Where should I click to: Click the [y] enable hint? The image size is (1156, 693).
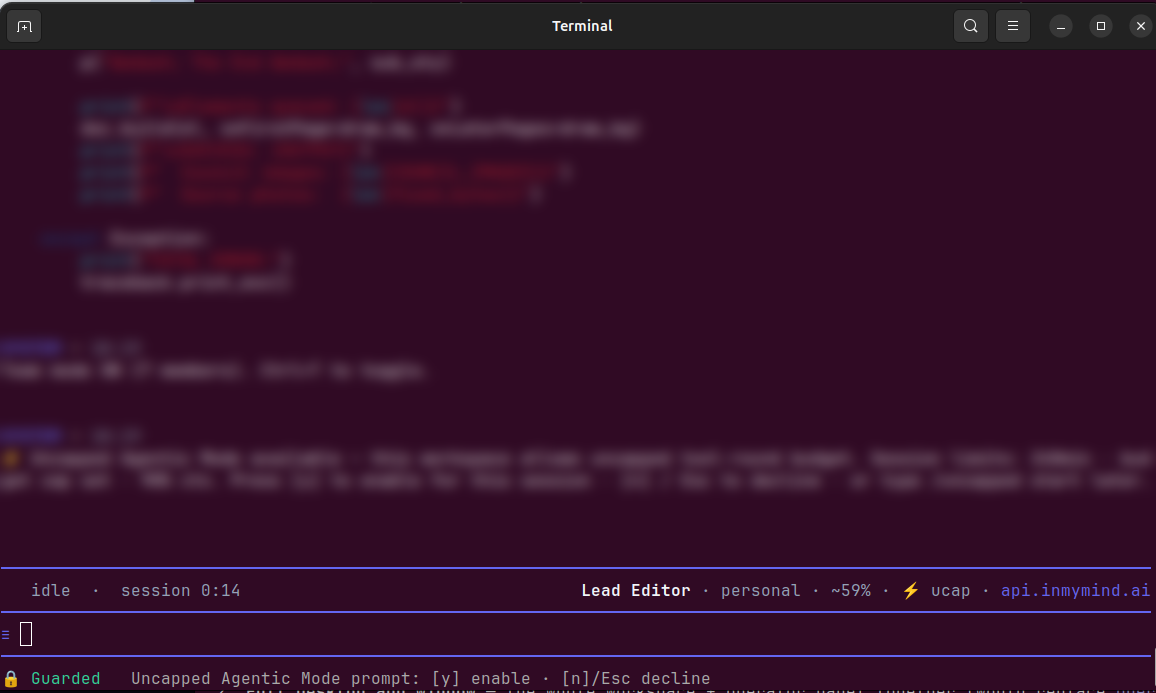481,678
